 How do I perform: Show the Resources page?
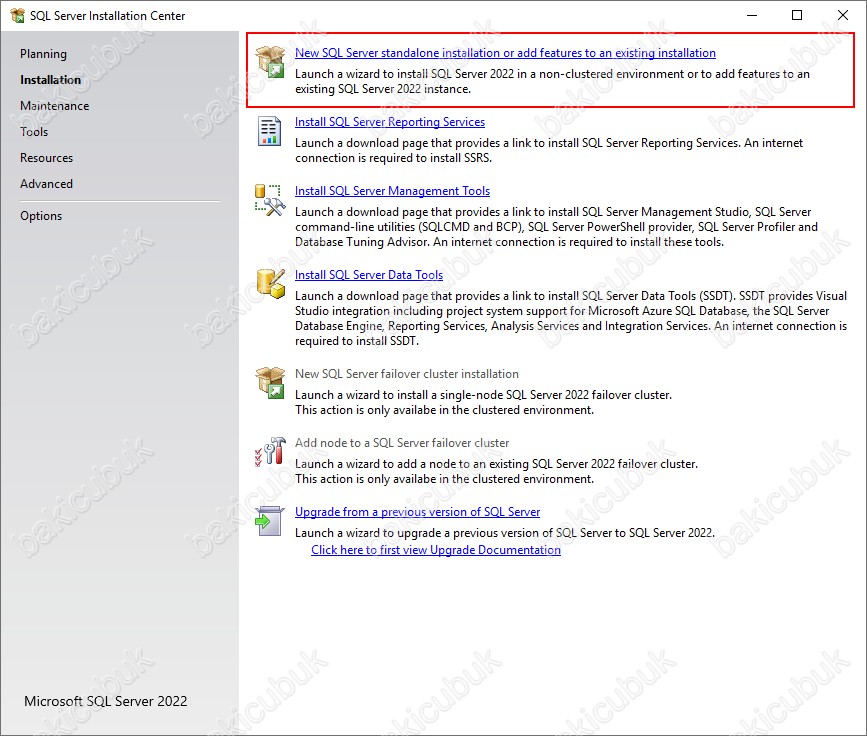pos(46,158)
